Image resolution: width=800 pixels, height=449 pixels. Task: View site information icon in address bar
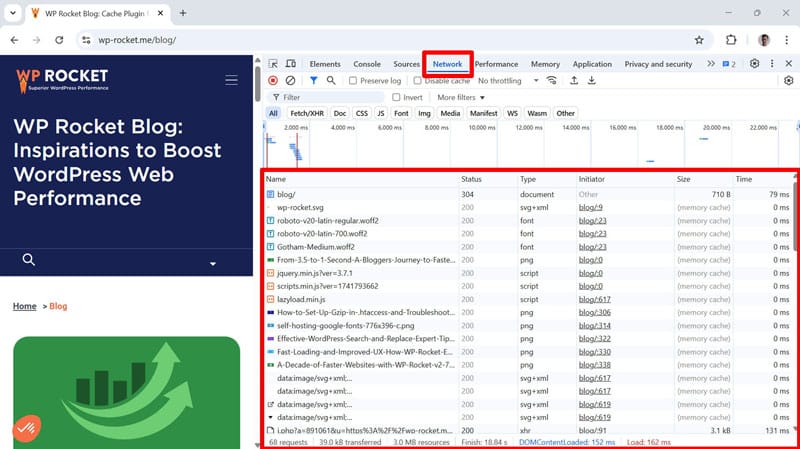pyautogui.click(x=86, y=40)
